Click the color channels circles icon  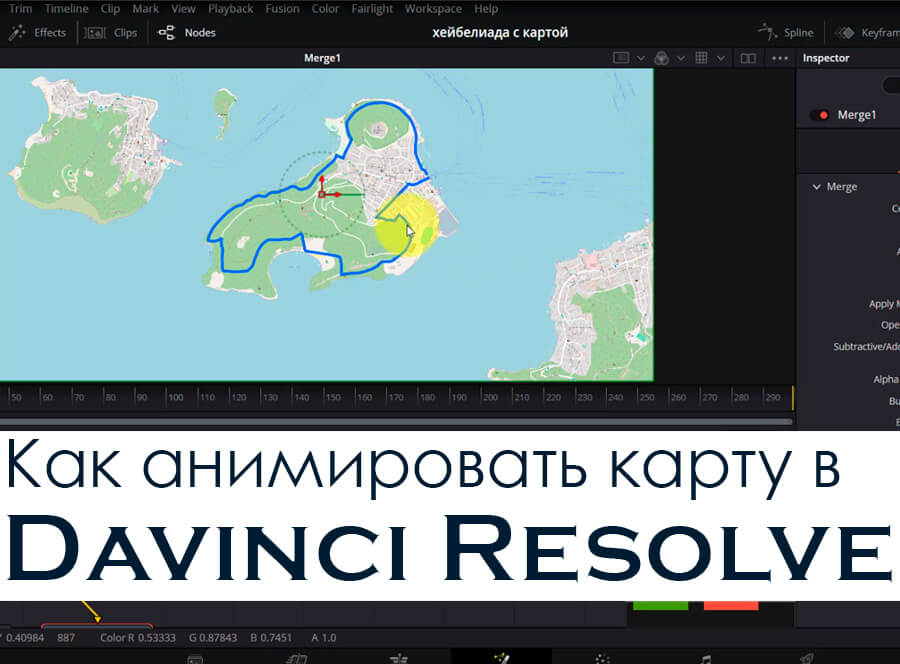pyautogui.click(x=662, y=58)
